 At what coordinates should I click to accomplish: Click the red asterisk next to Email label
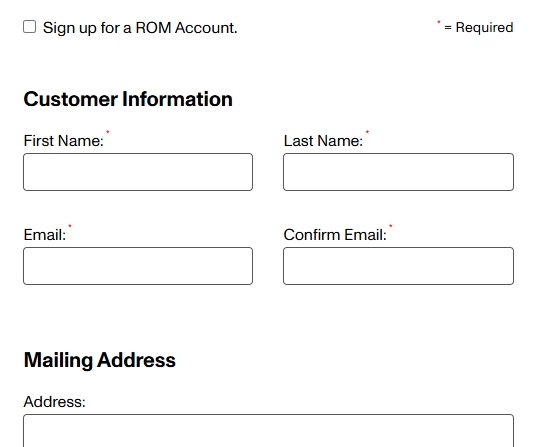70,226
